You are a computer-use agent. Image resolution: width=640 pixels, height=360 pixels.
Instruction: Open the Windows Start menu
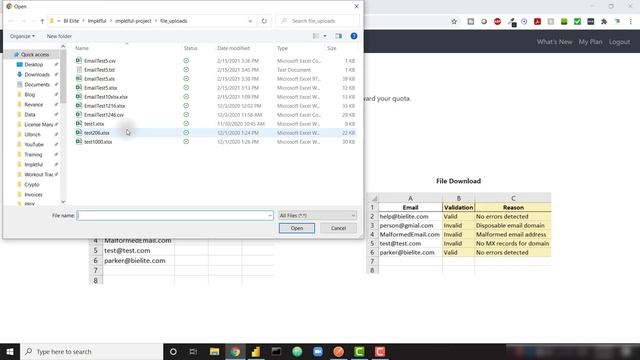point(10,351)
